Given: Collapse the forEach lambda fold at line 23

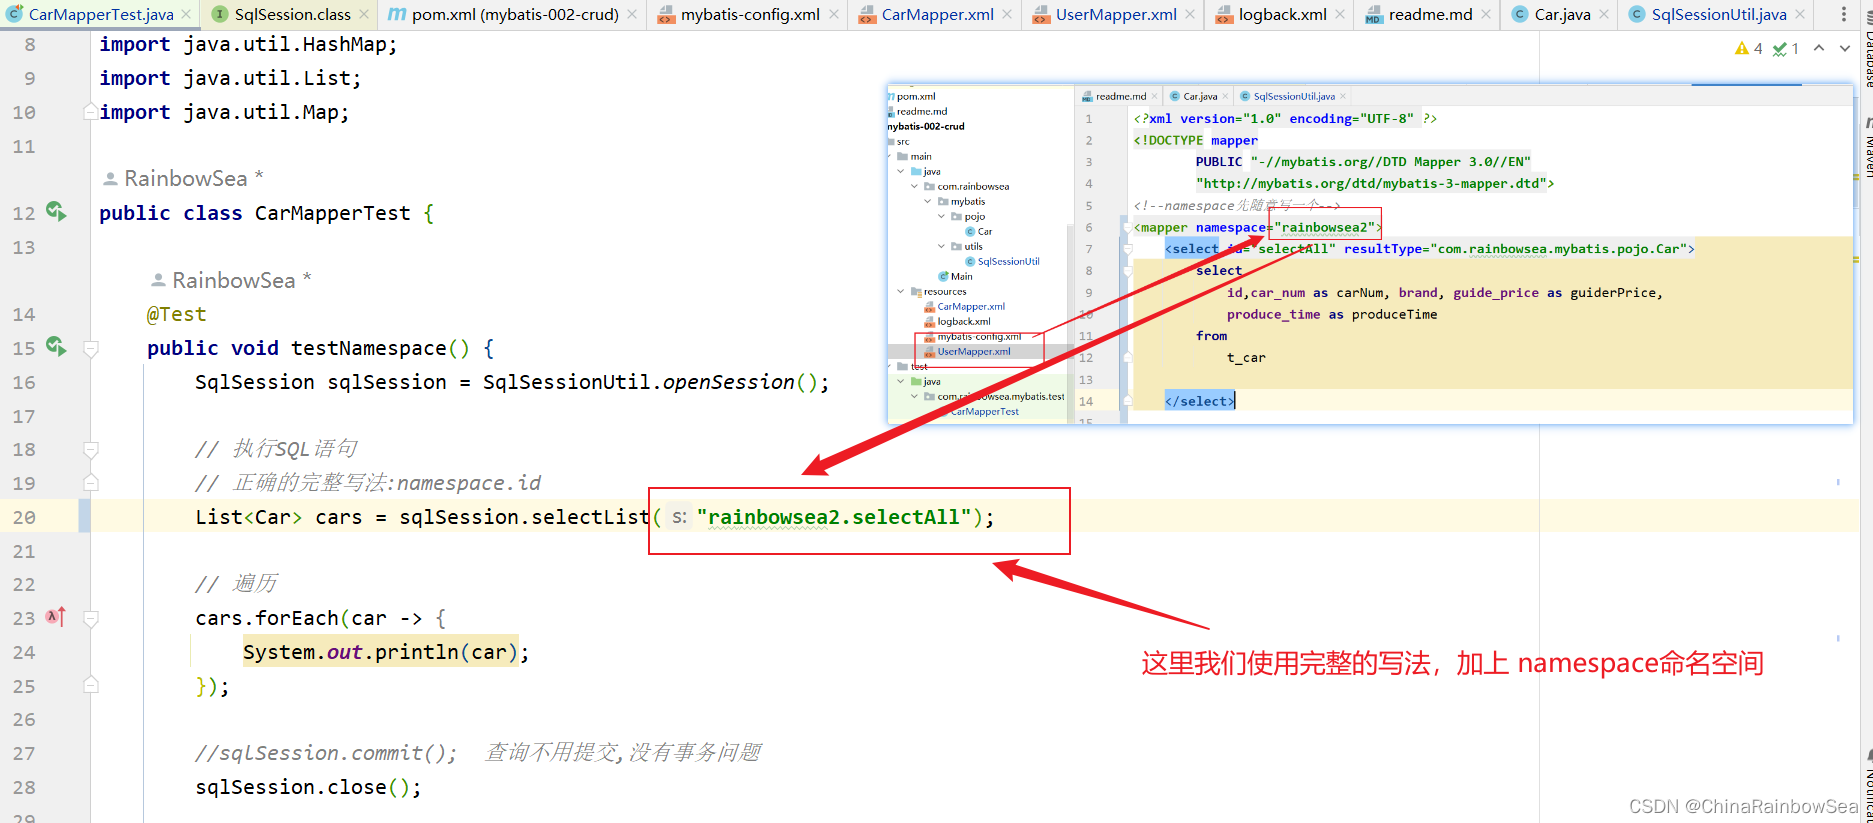Looking at the screenshot, I should [x=91, y=618].
